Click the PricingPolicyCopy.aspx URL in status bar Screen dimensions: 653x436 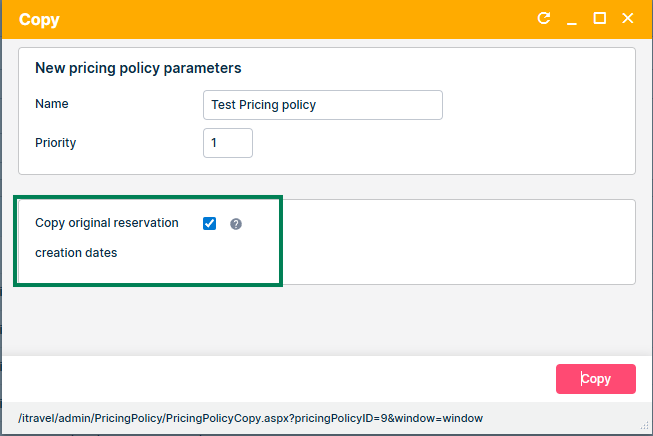(x=250, y=417)
